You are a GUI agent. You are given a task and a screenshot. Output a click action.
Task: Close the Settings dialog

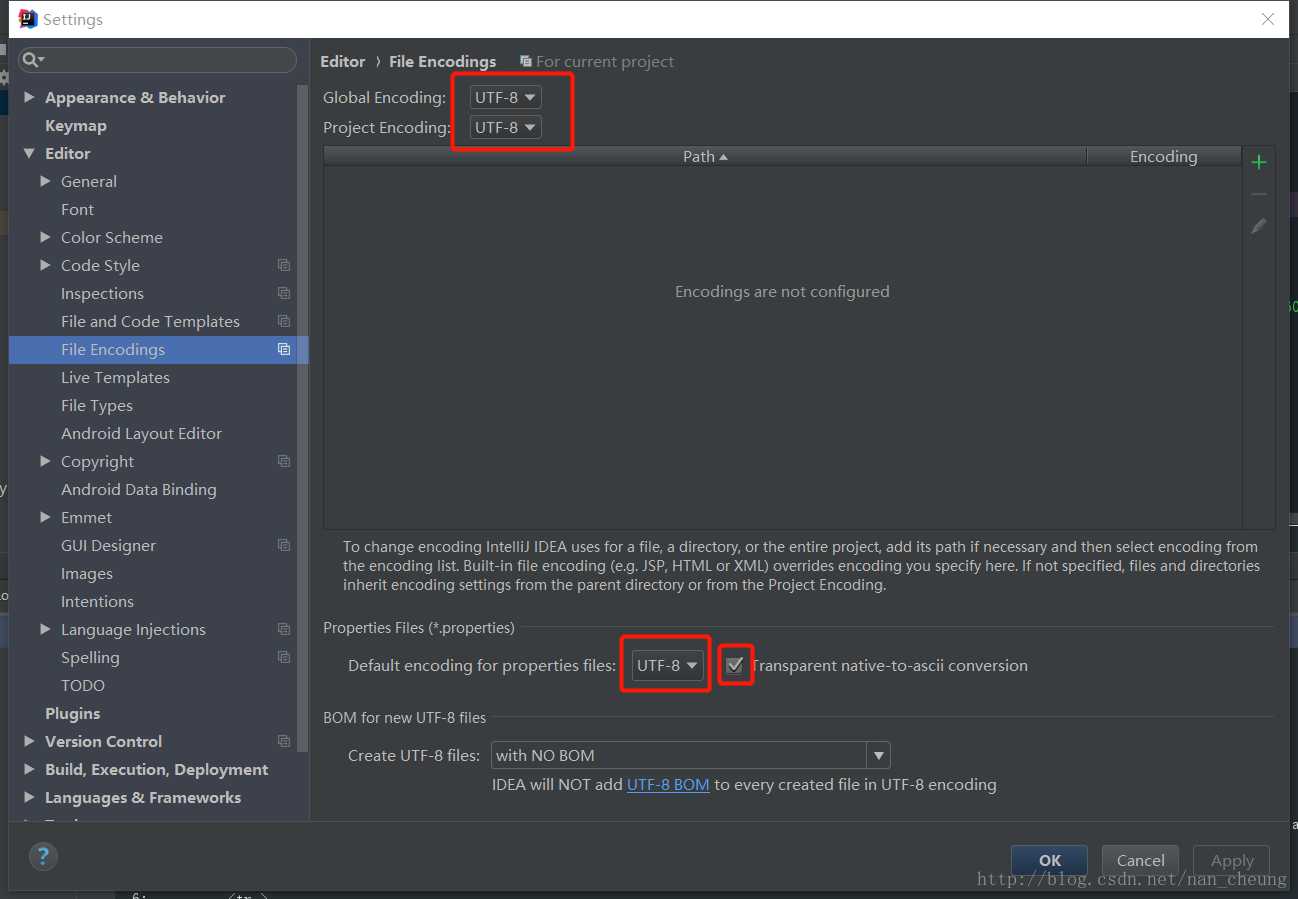[1268, 19]
